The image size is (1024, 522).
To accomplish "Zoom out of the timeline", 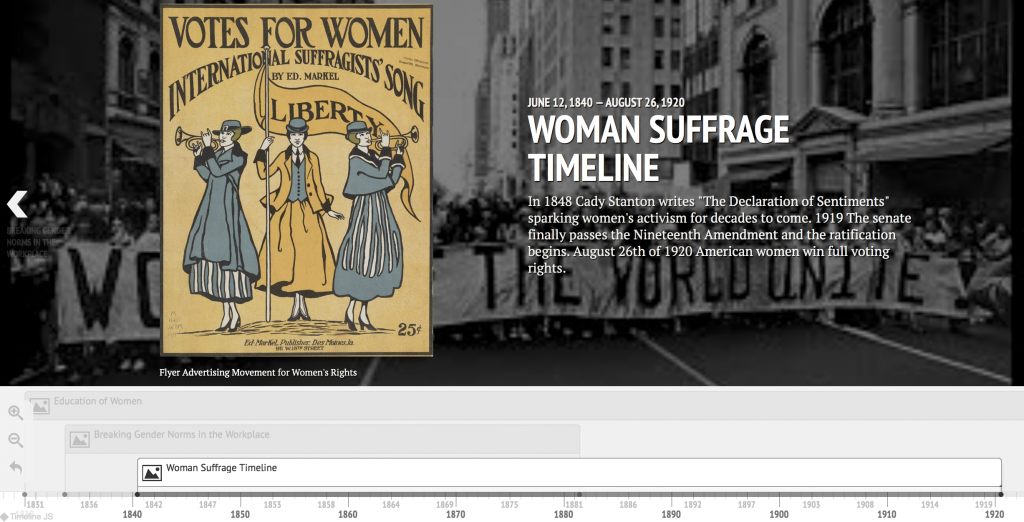I will pos(16,440).
